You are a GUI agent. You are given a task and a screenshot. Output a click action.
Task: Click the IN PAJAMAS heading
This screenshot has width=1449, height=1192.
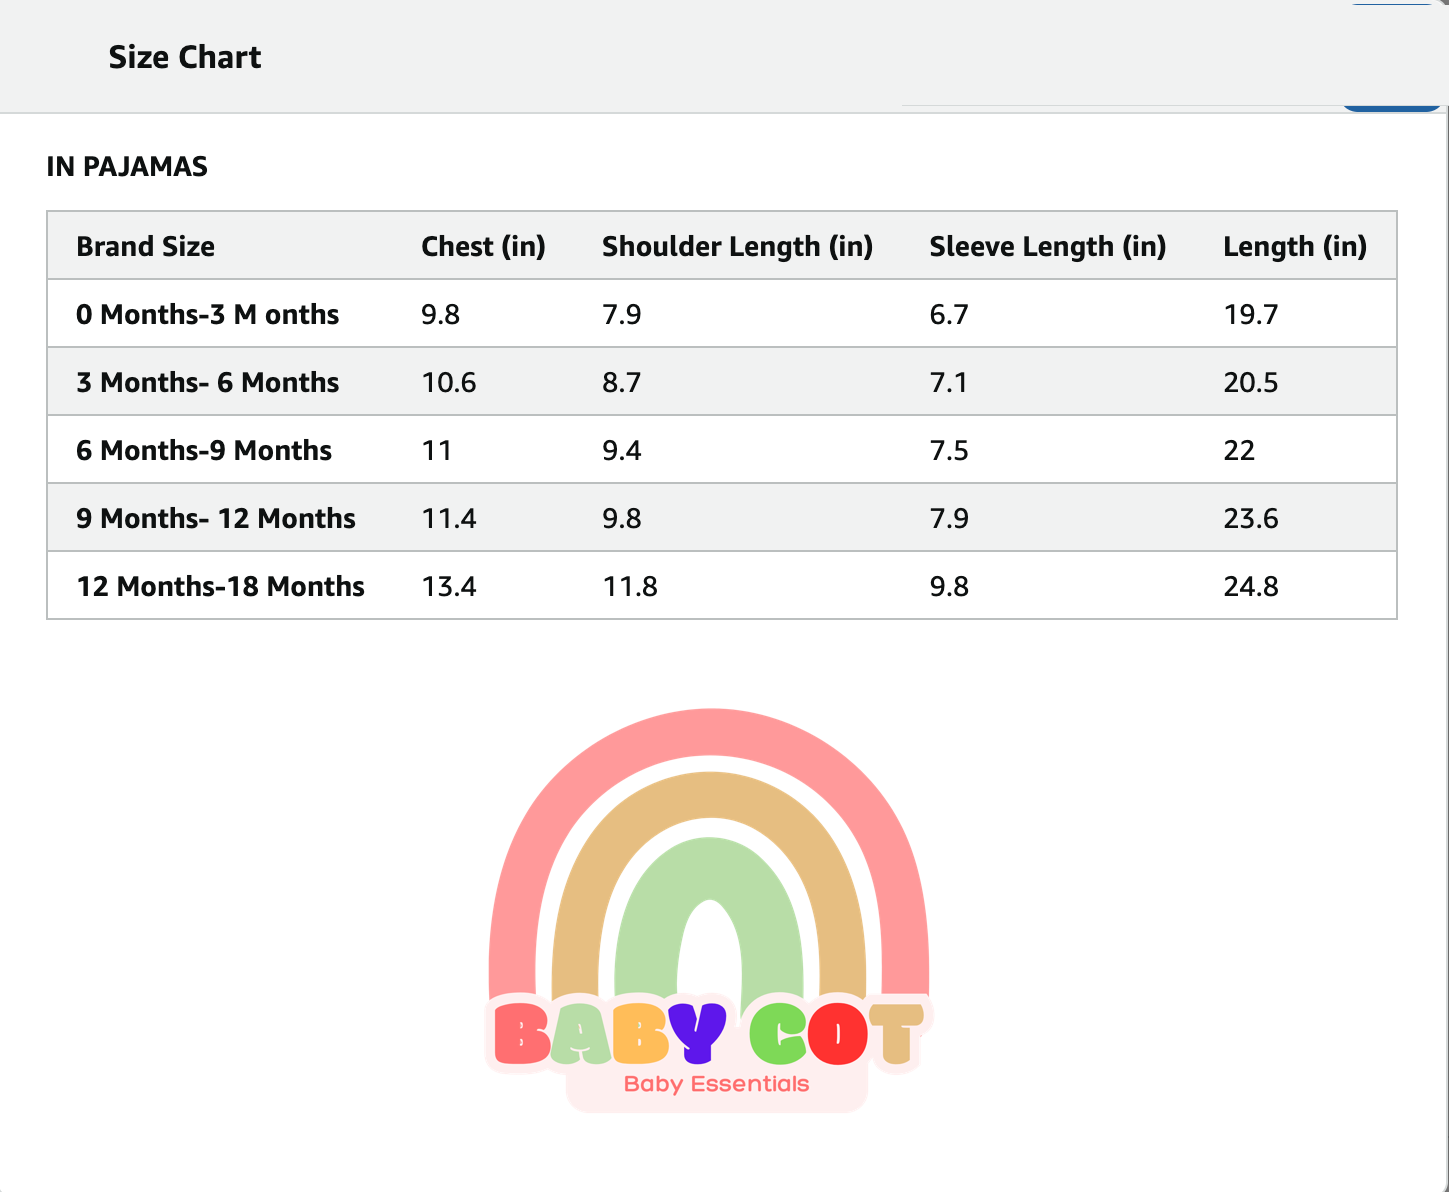coord(127,166)
